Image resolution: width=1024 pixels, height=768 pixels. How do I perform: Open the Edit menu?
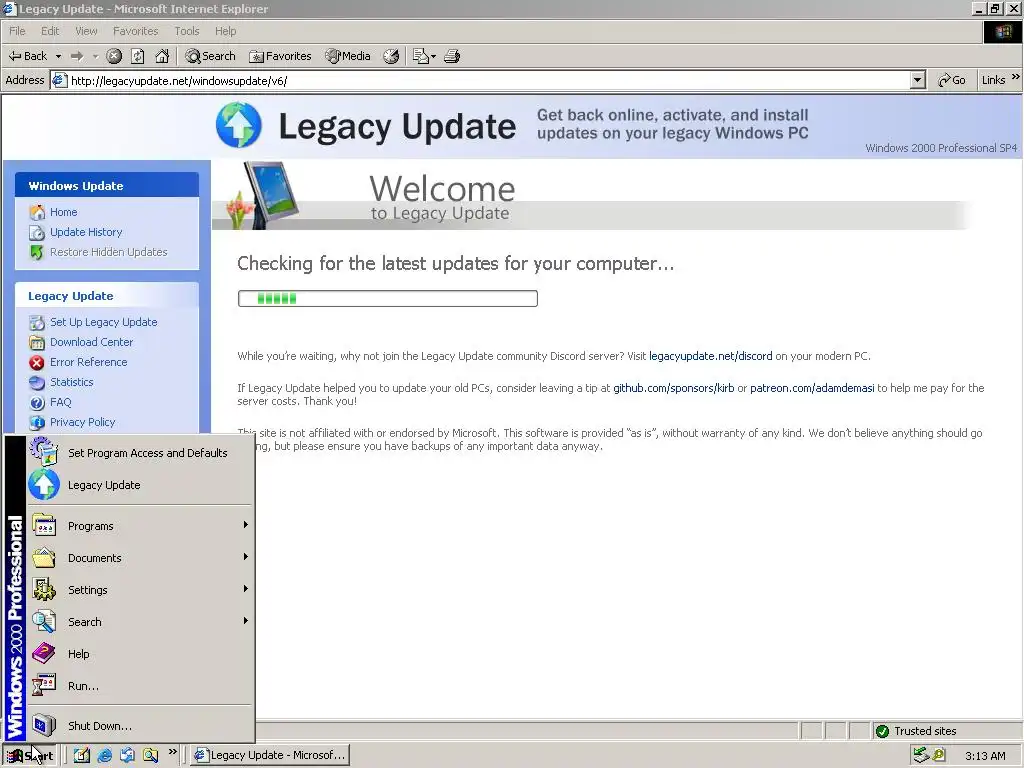click(x=50, y=31)
